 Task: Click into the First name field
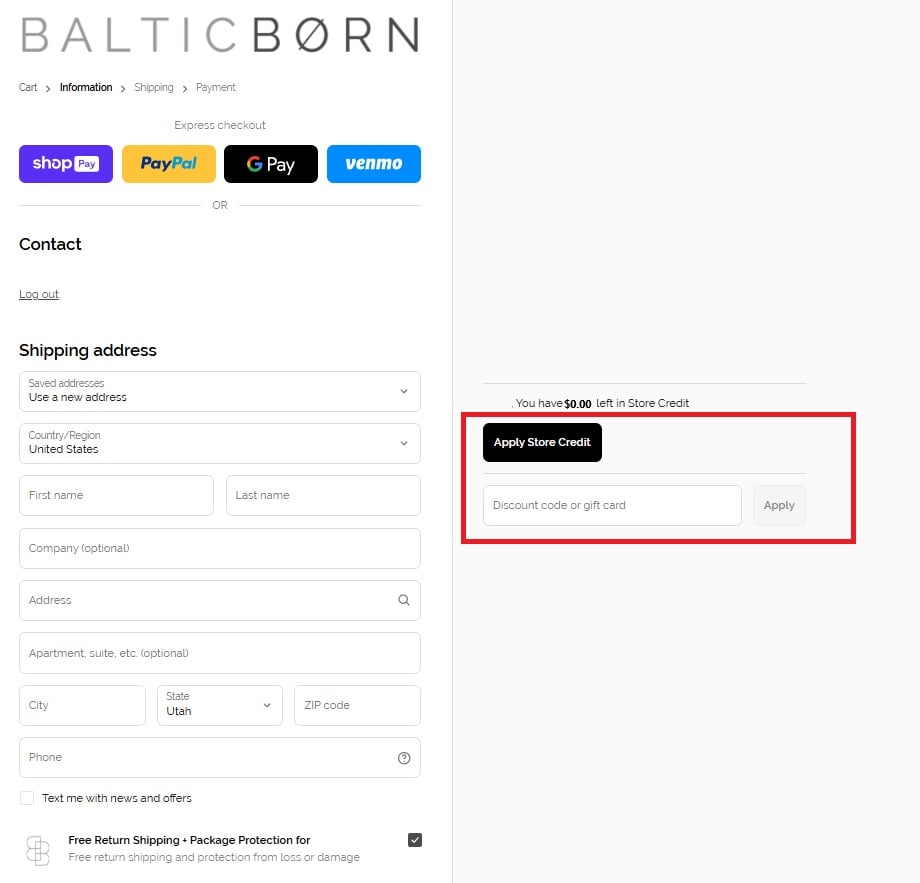click(x=116, y=496)
